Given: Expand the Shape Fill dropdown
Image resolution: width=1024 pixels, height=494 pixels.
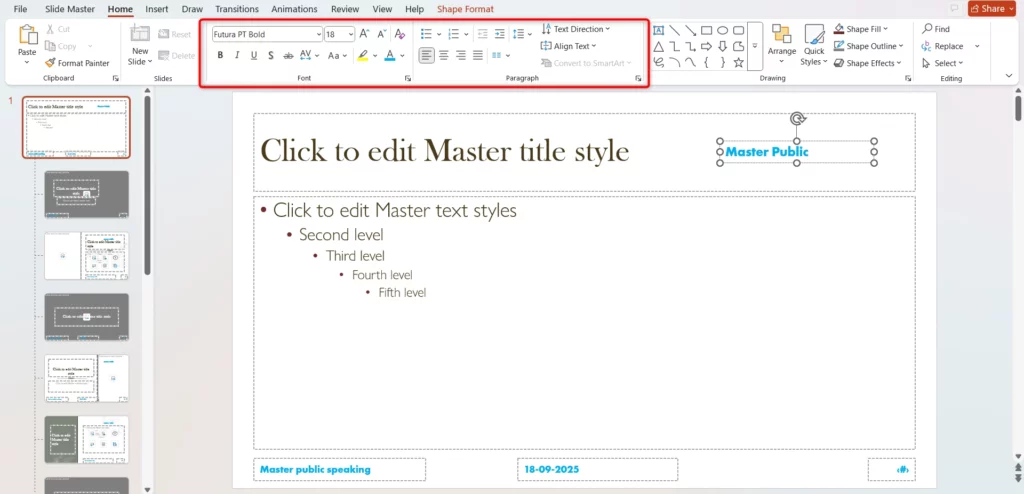Looking at the screenshot, I should tap(903, 29).
